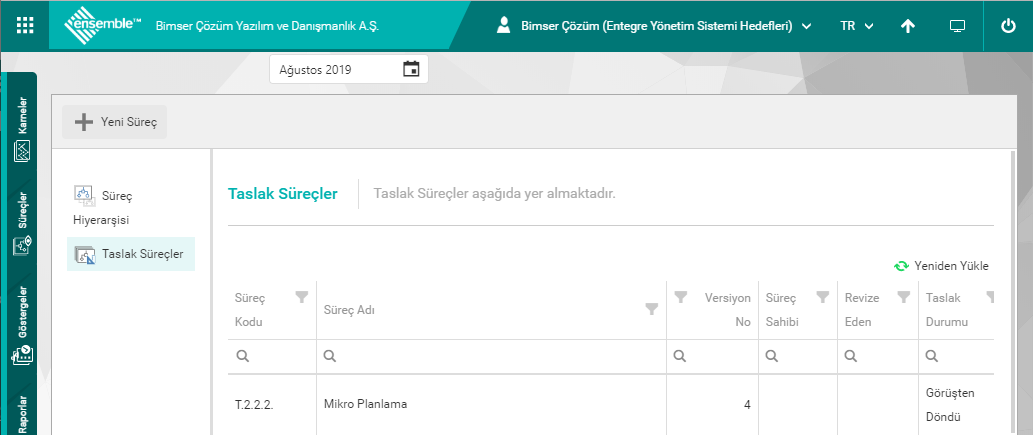Open filter for Versiyon No column

click(682, 297)
